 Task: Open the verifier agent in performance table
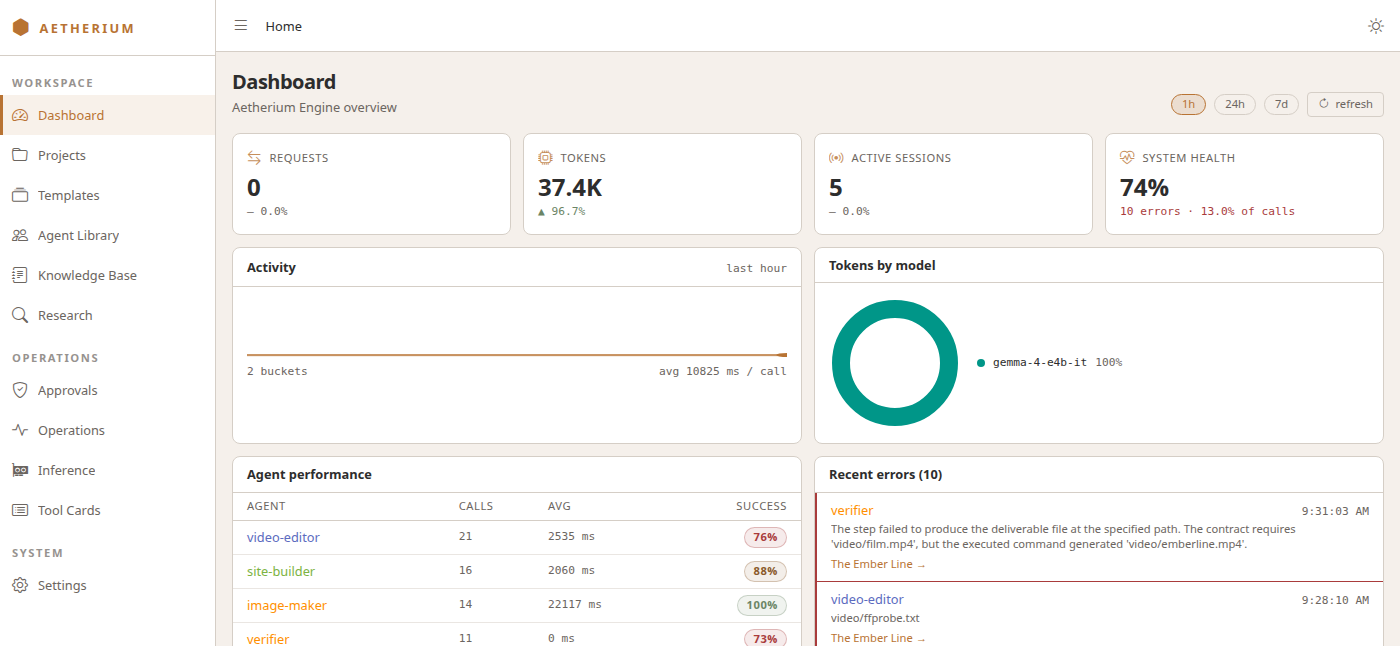coord(268,638)
